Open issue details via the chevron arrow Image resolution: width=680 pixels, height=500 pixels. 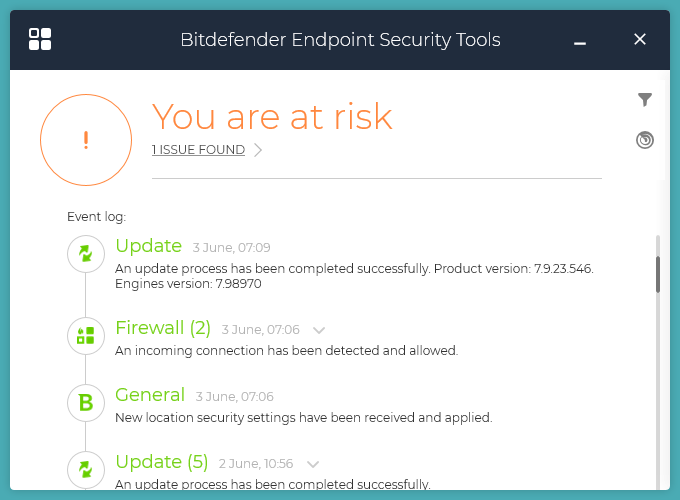258,150
